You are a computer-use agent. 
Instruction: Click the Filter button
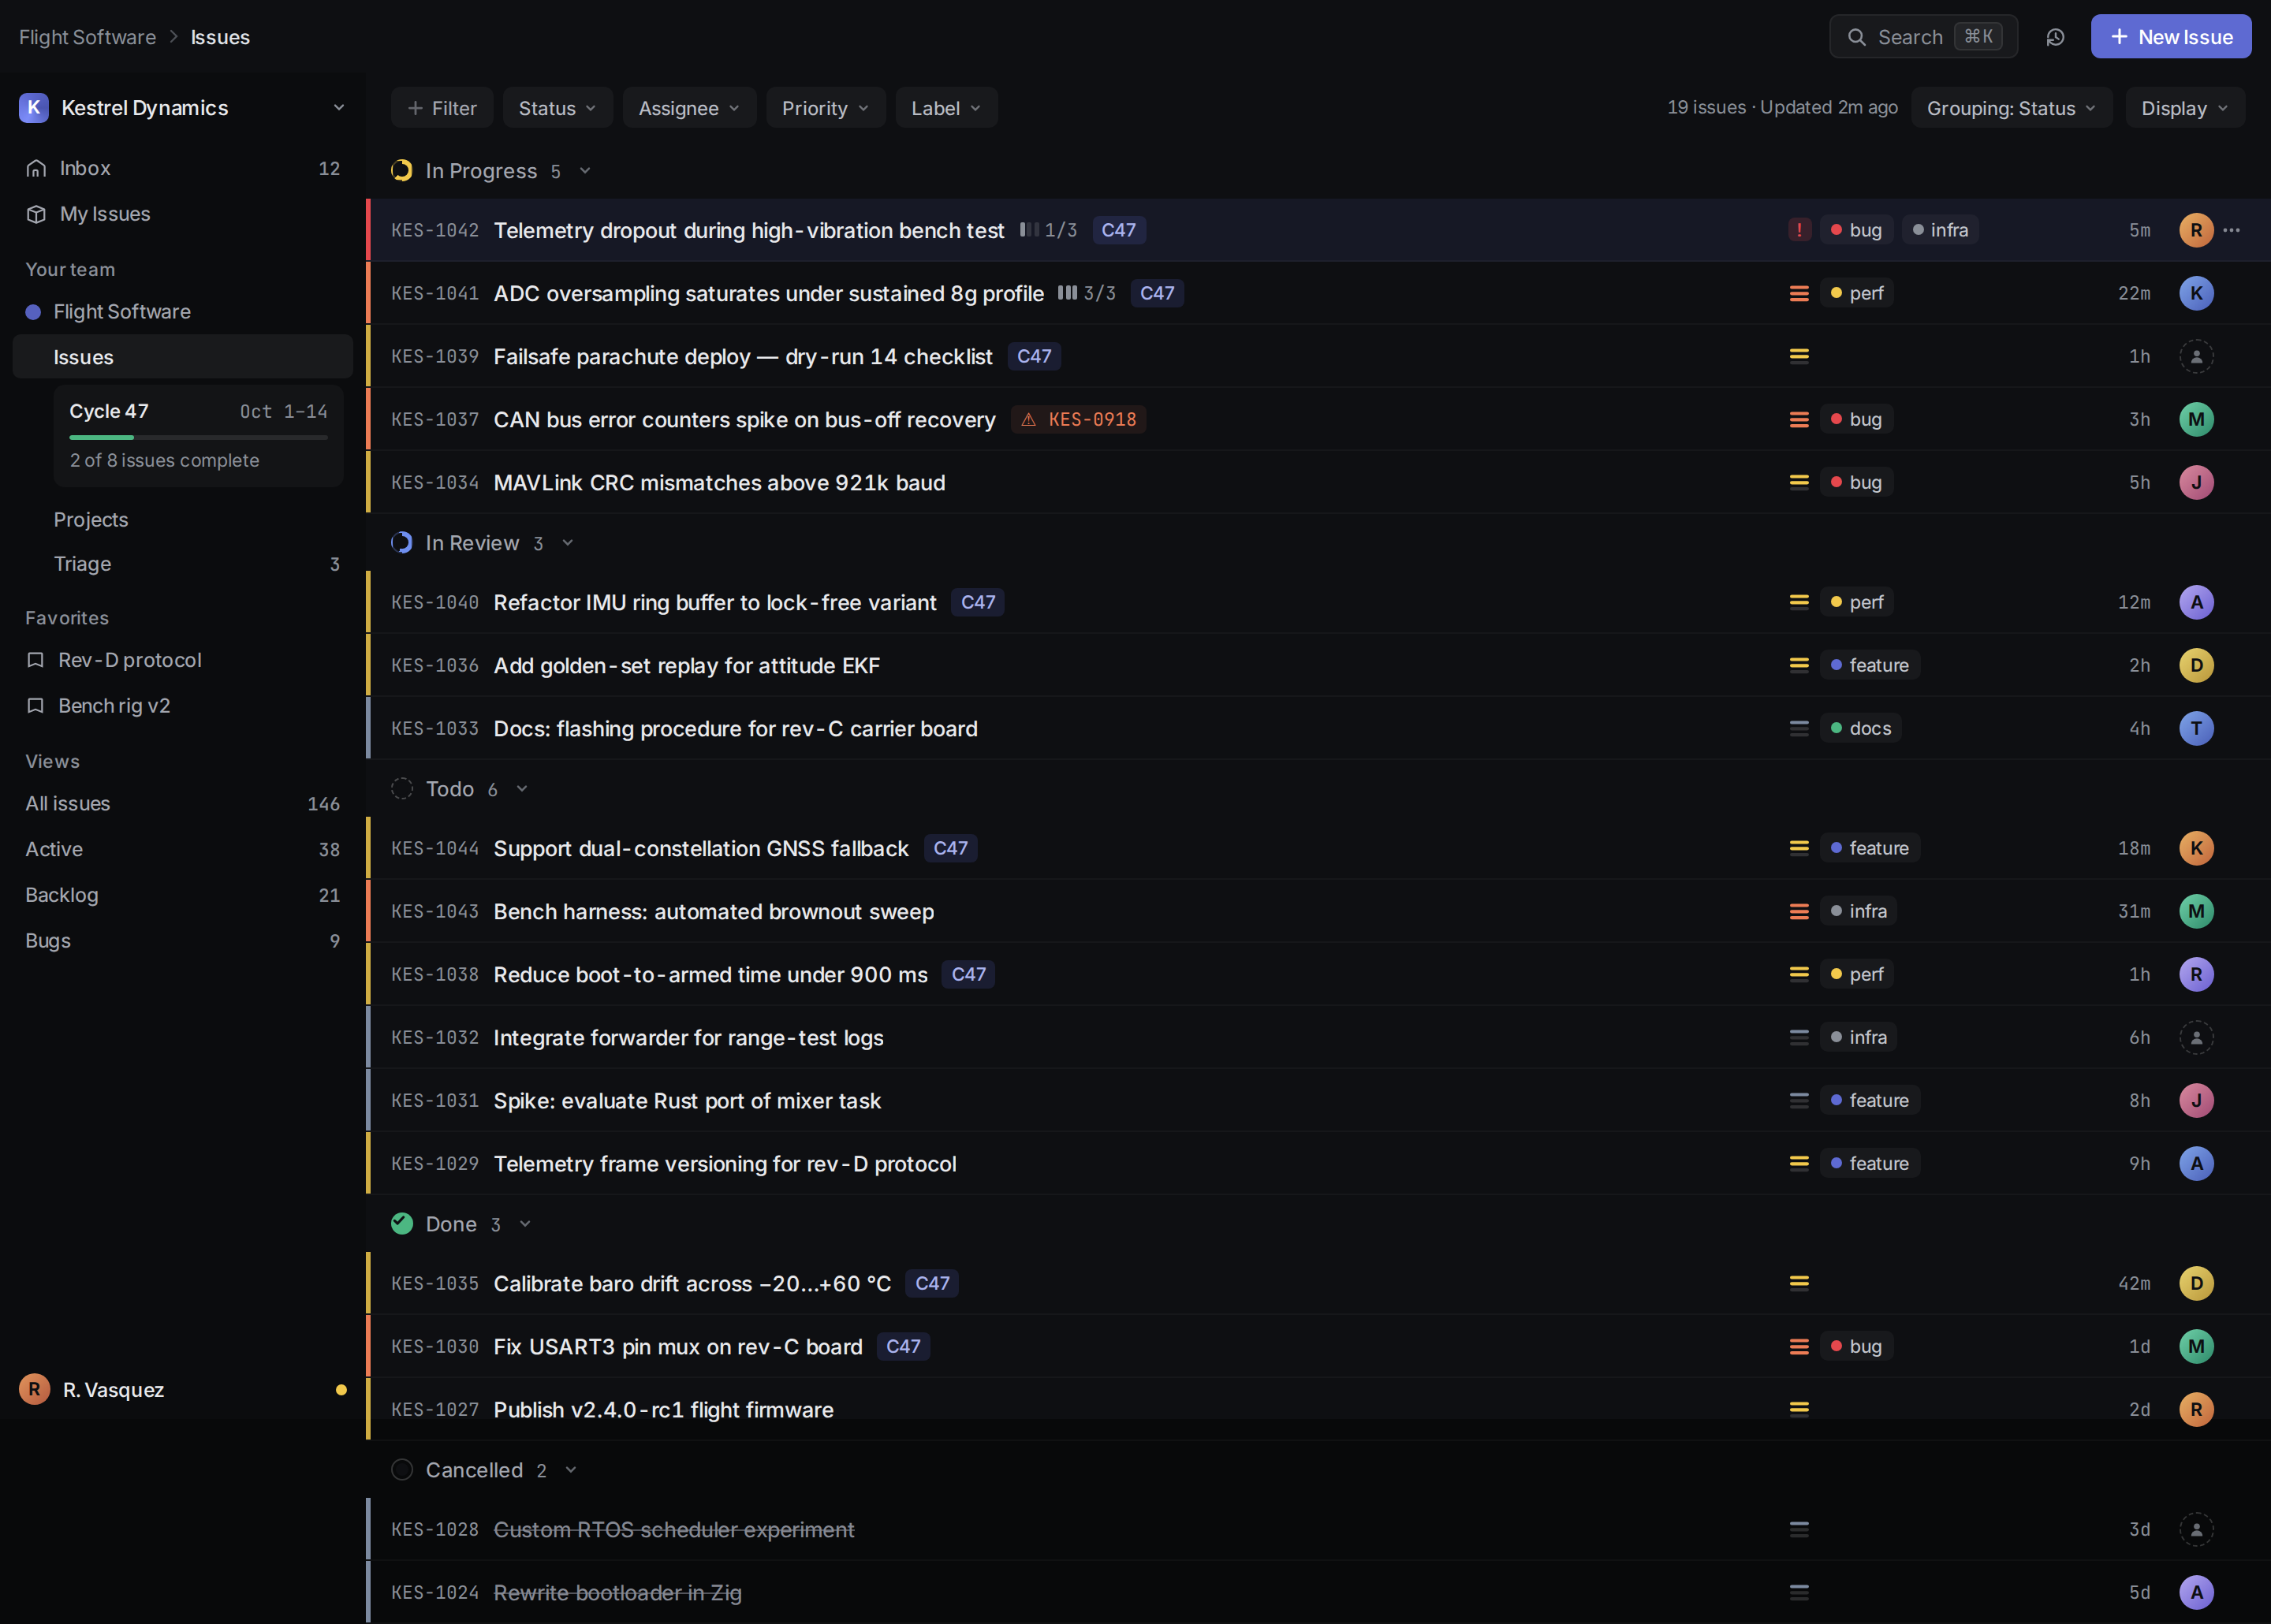pos(442,107)
